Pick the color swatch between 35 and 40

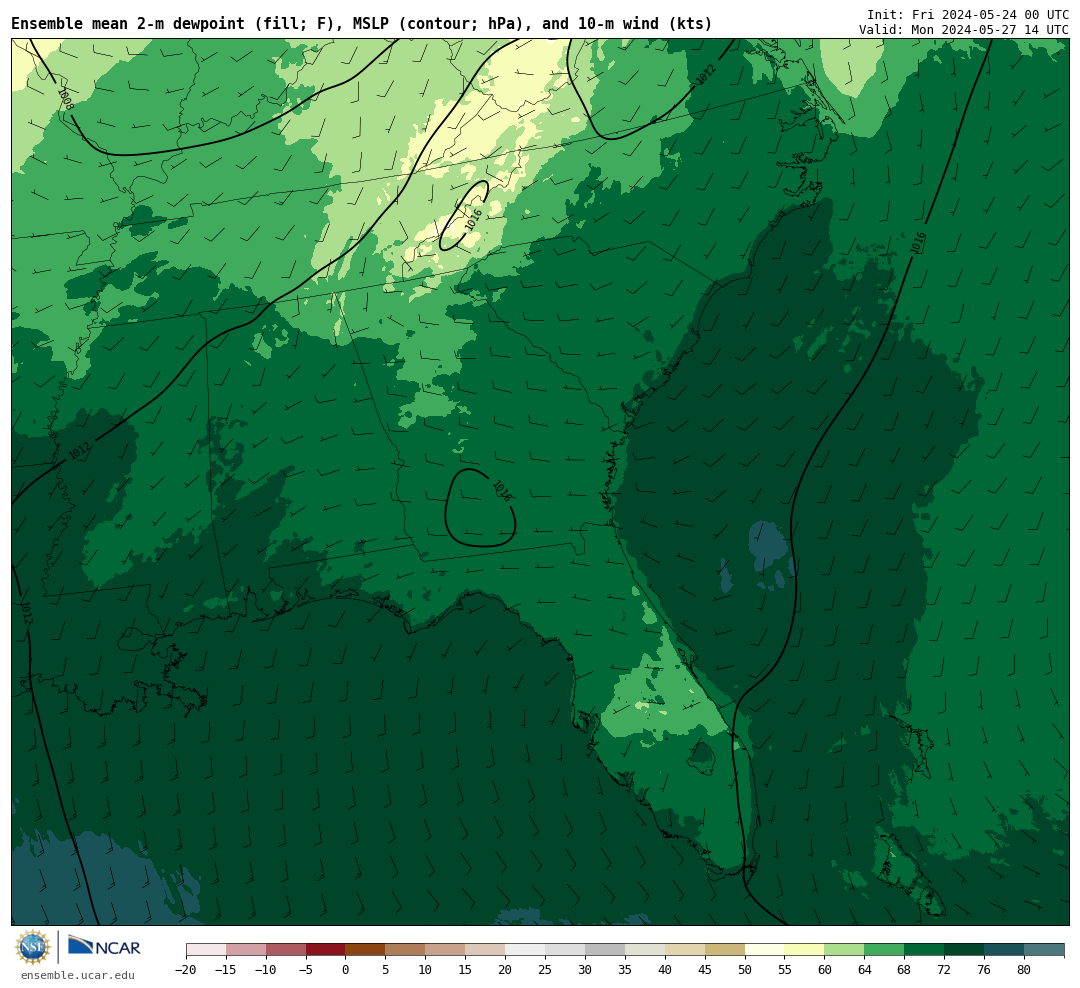pyautogui.click(x=645, y=950)
